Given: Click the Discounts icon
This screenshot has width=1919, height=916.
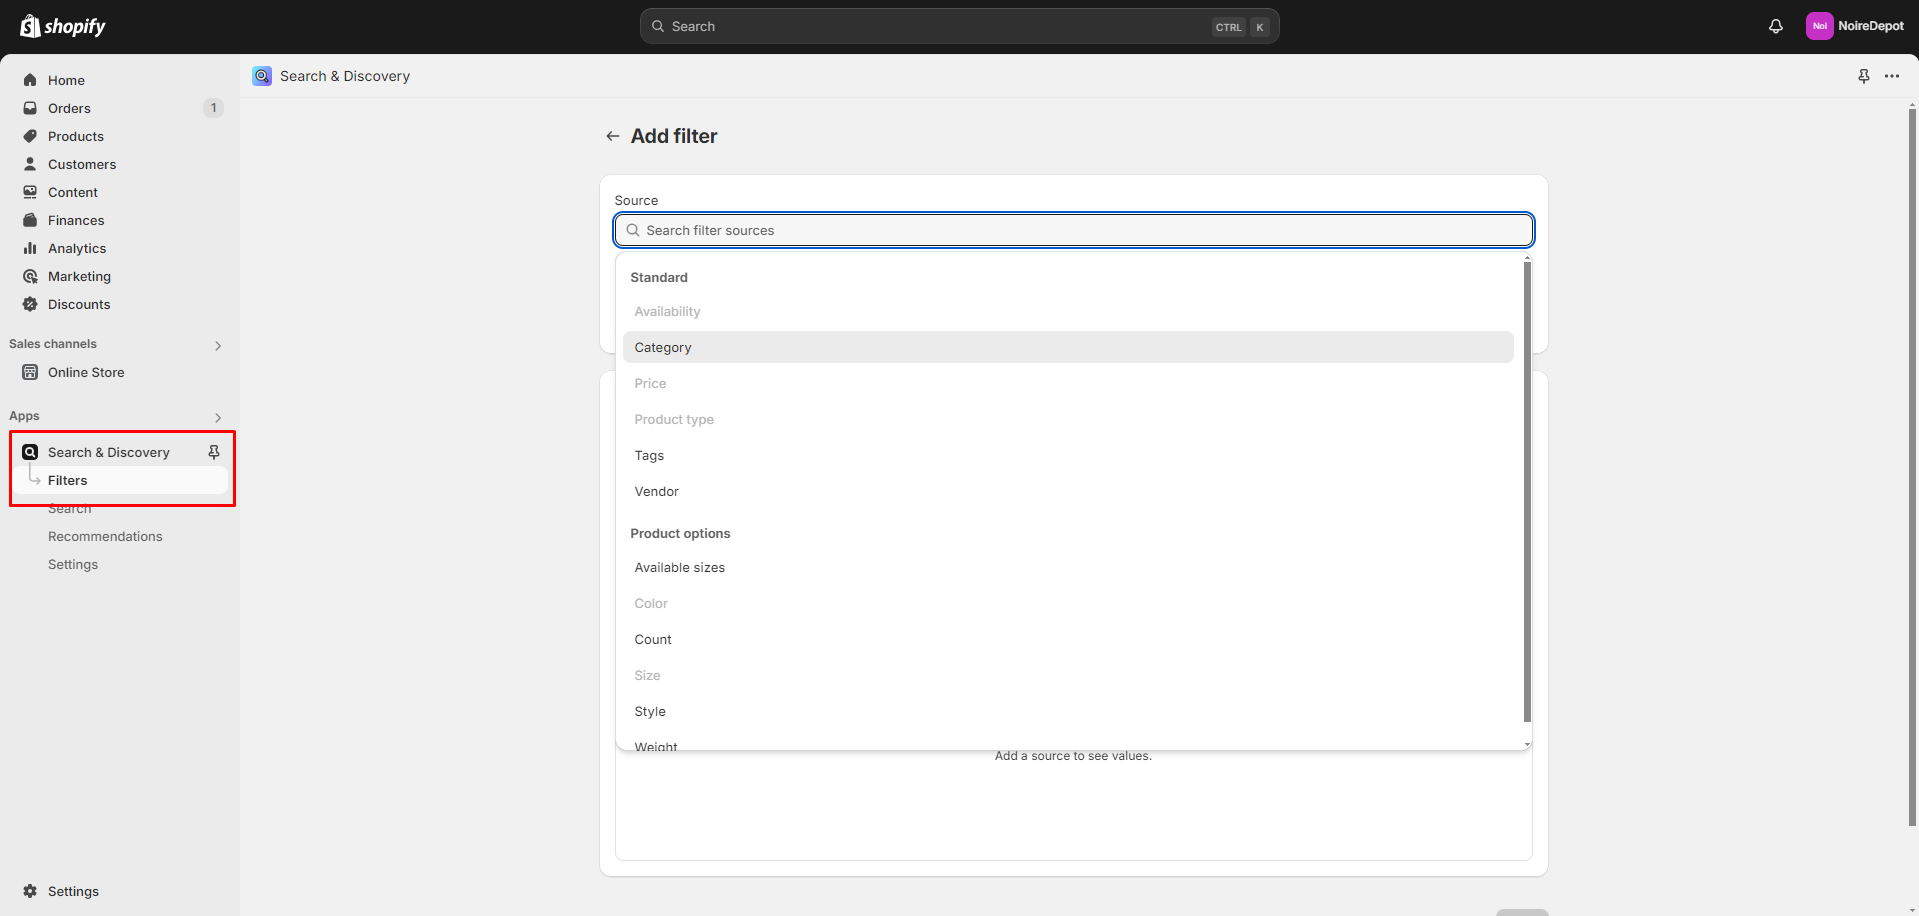Looking at the screenshot, I should point(30,304).
